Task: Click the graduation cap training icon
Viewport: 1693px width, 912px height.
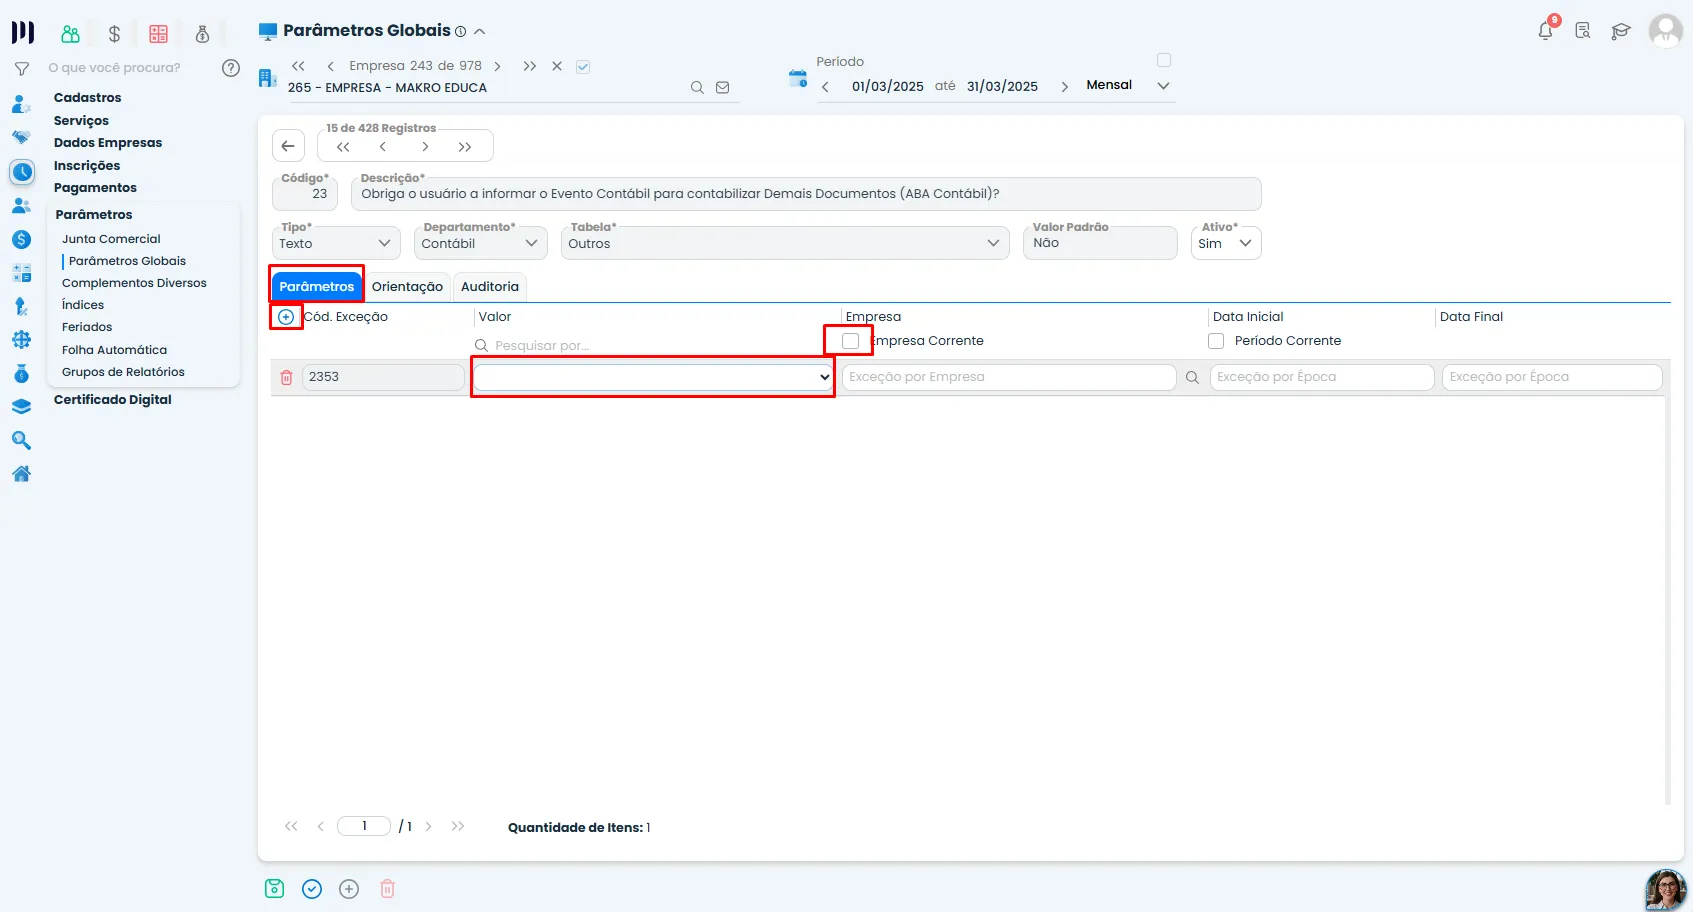Action: pos(1620,31)
